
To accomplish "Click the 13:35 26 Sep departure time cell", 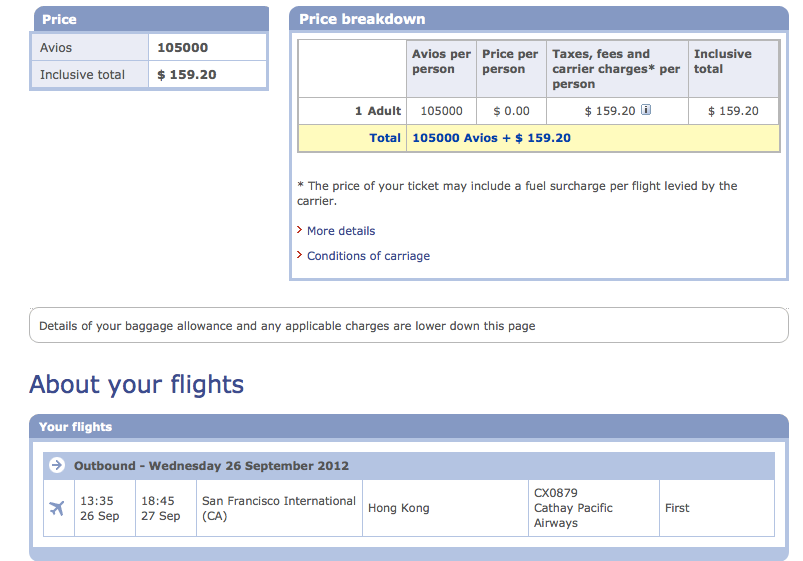I will tap(105, 508).
